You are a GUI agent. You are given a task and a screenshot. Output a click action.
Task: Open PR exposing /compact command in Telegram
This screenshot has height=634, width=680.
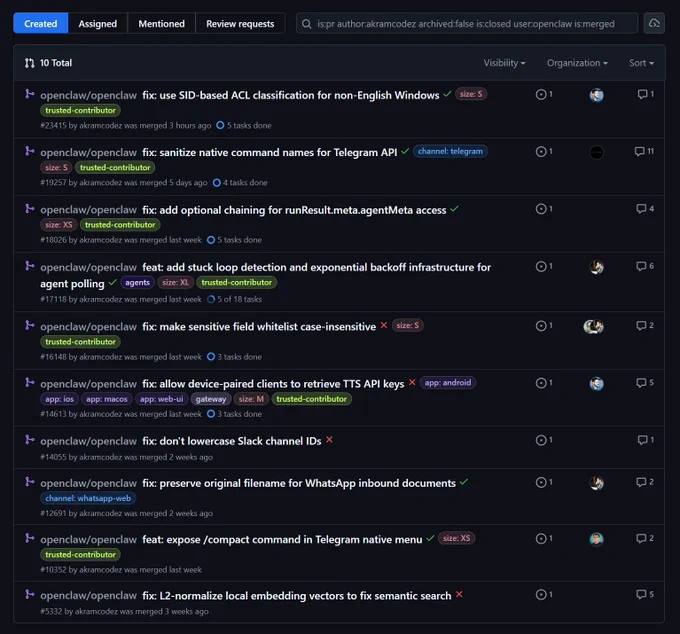[x=282, y=539]
